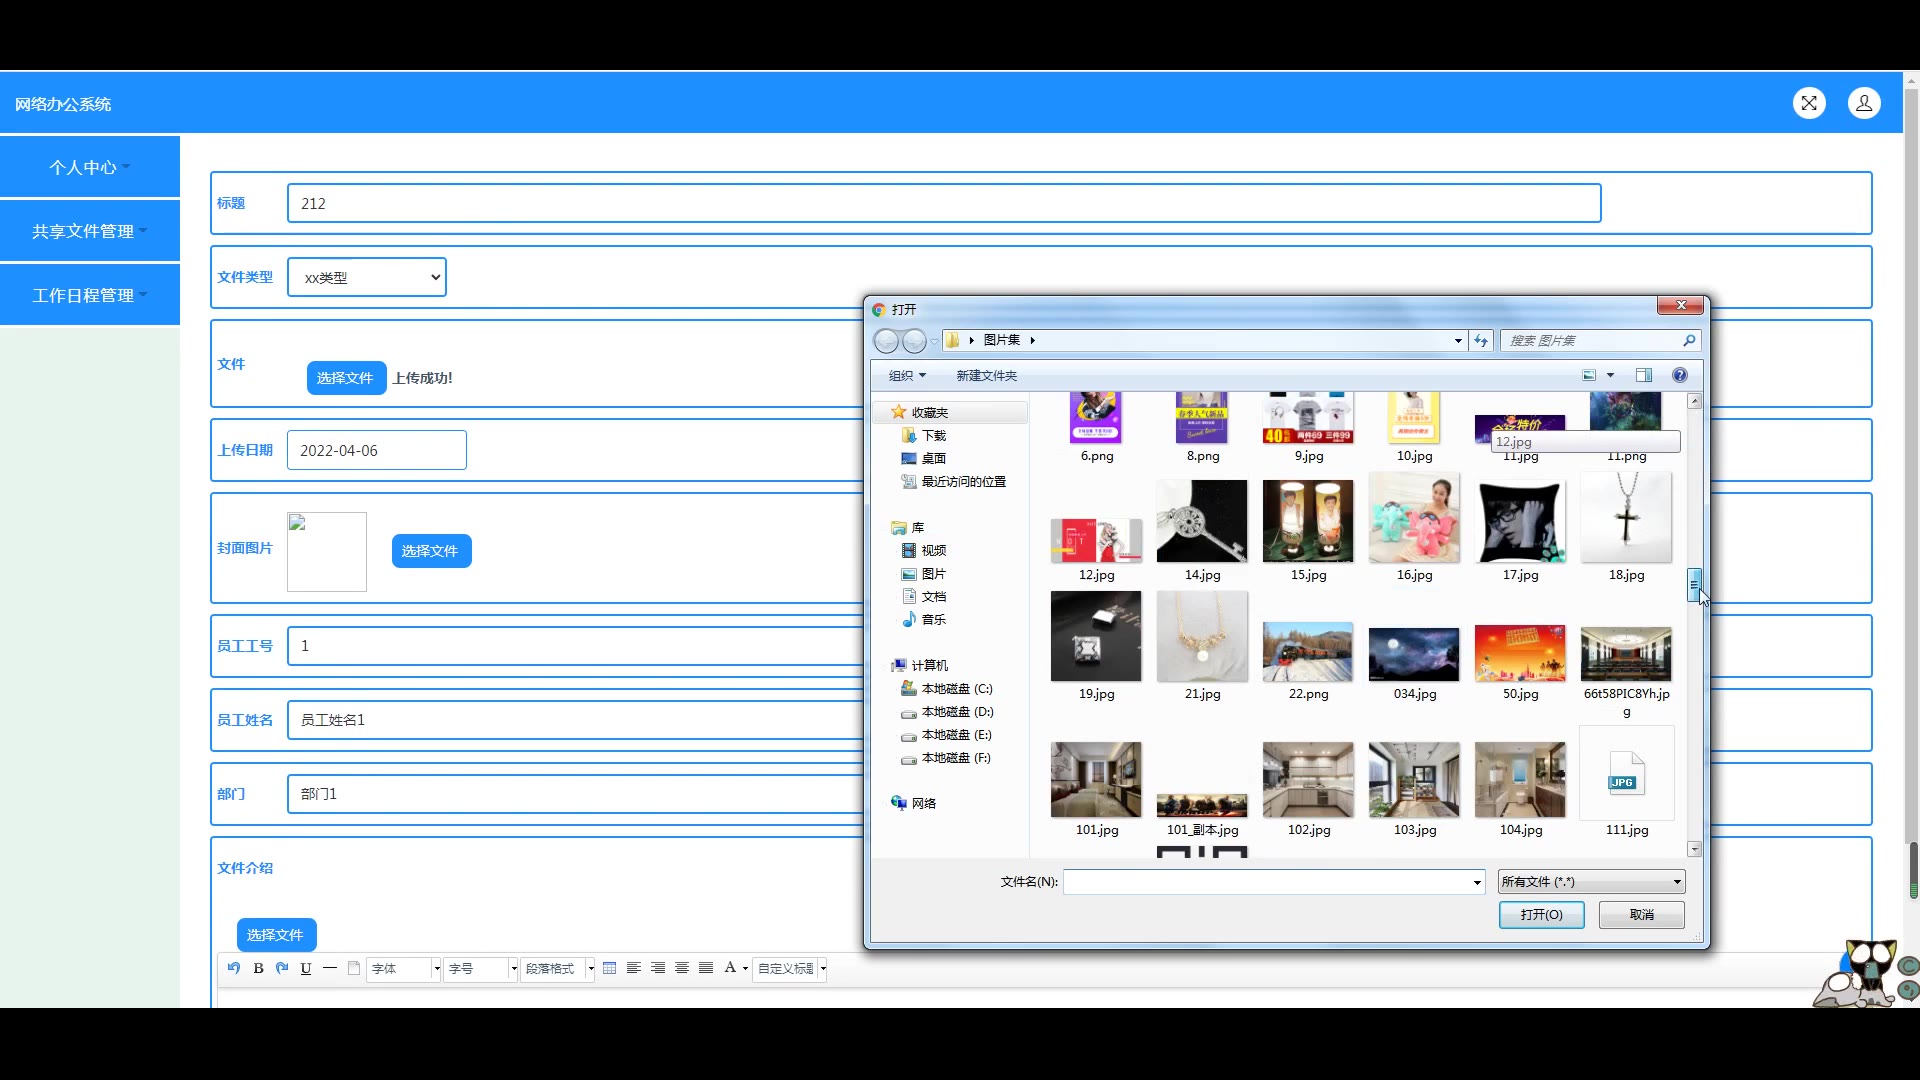This screenshot has height=1080, width=1920.
Task: Toggle underline formatting in editor
Action: click(x=306, y=968)
